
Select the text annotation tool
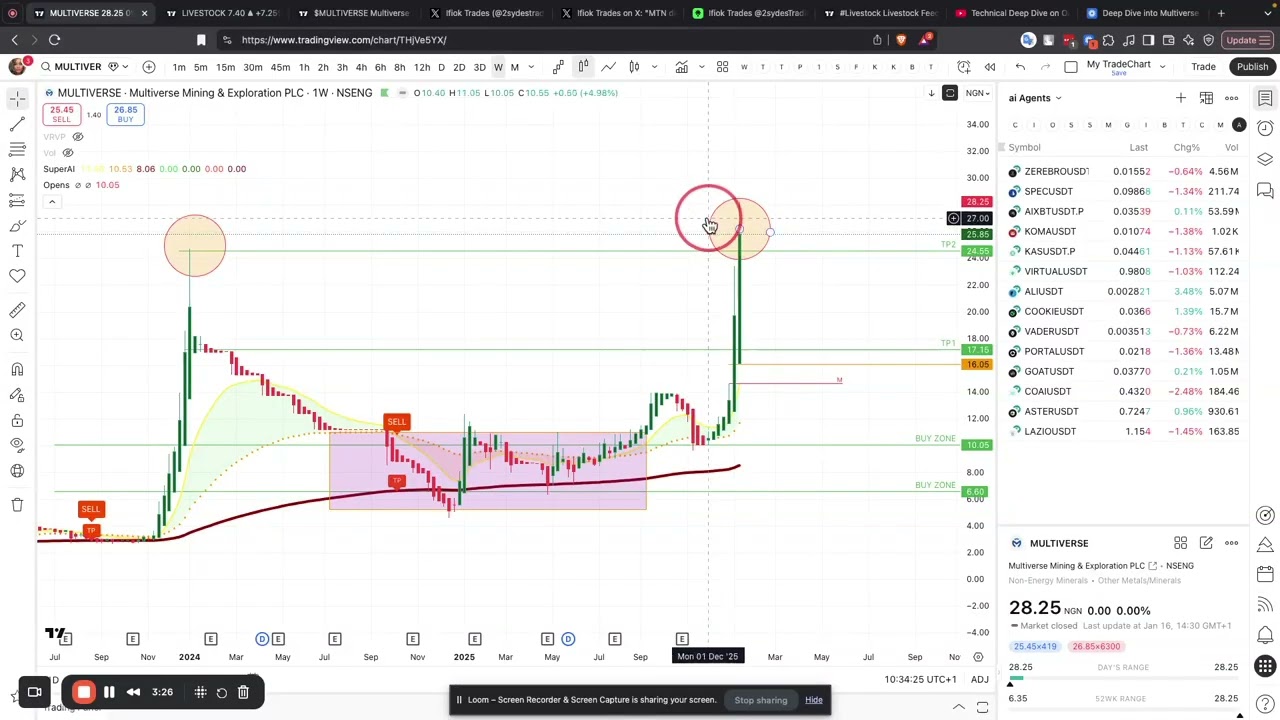[17, 251]
